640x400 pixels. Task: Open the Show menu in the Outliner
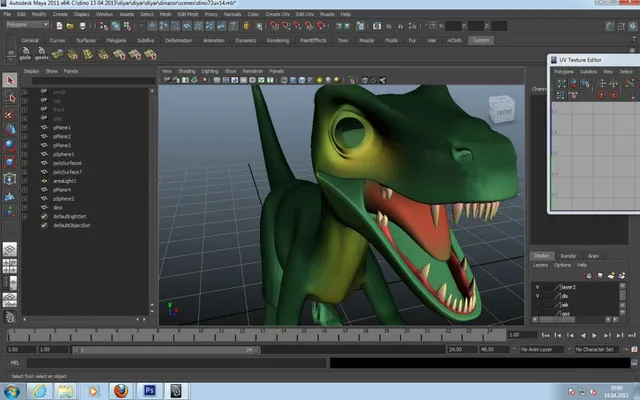(51, 71)
